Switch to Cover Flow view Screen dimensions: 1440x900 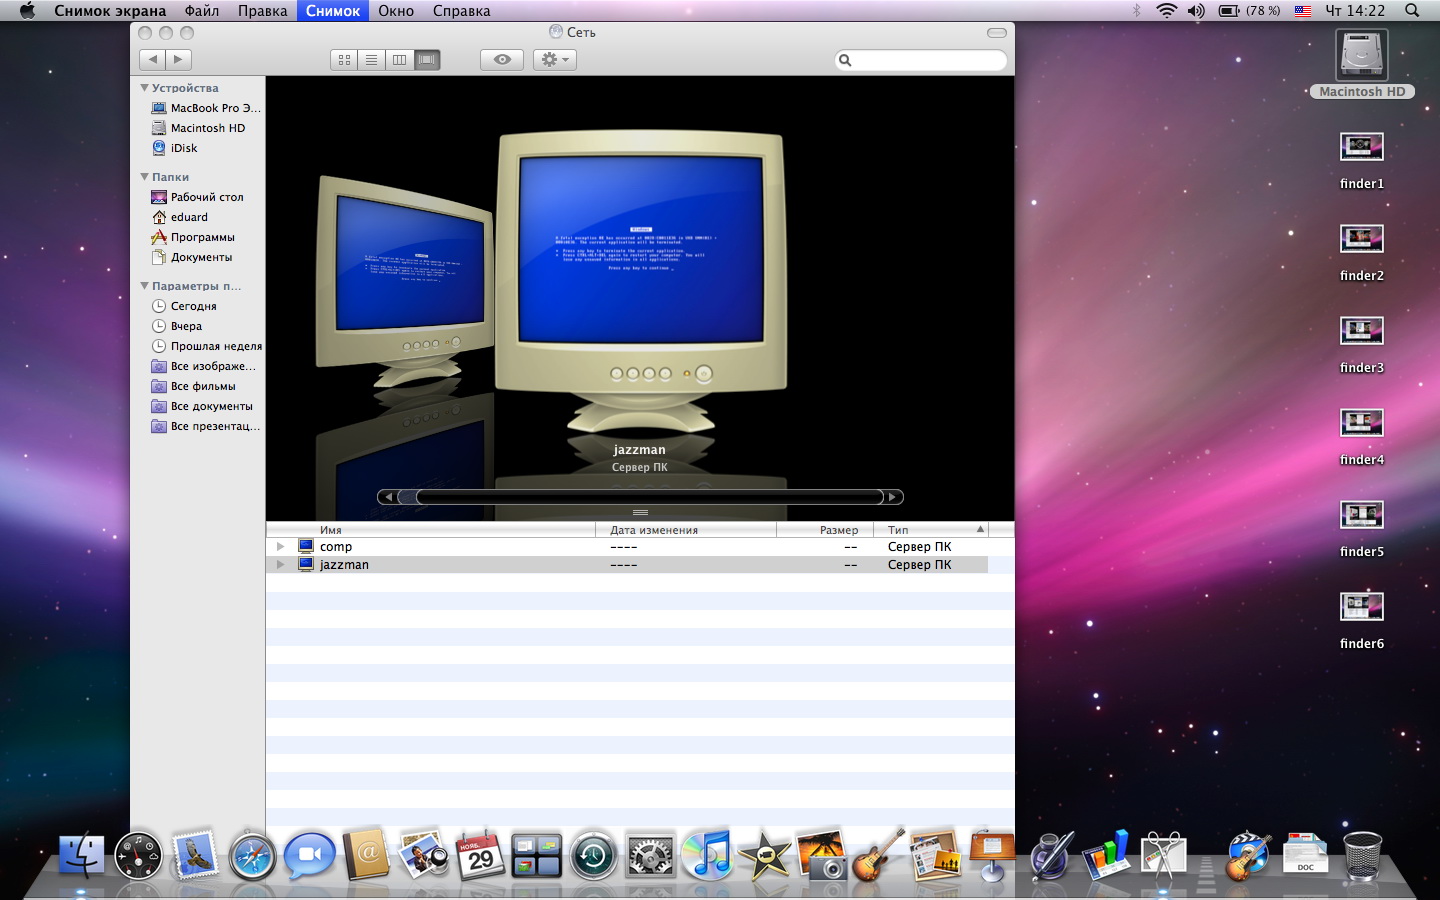pyautogui.click(x=427, y=60)
